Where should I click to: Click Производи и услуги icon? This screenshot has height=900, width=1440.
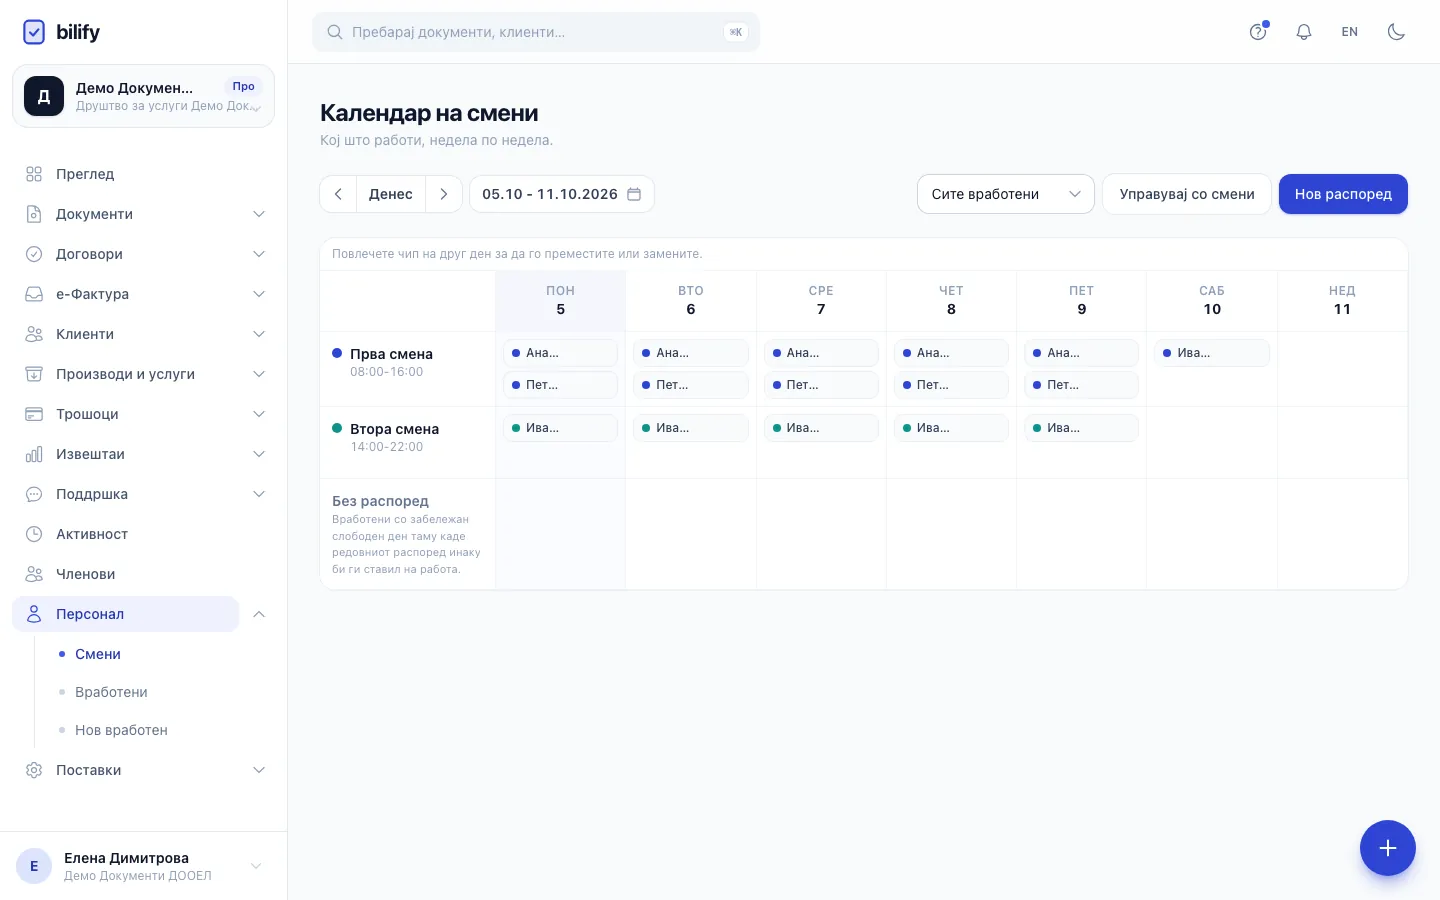click(34, 374)
